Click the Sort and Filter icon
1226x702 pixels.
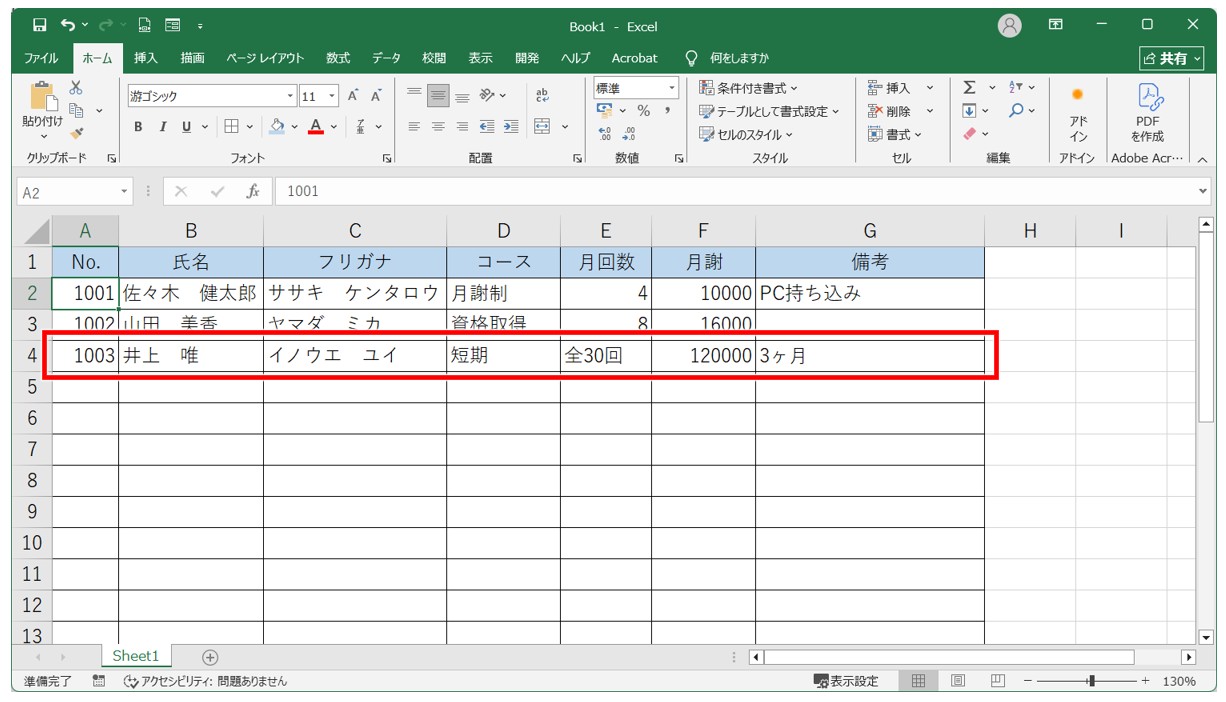(1016, 88)
